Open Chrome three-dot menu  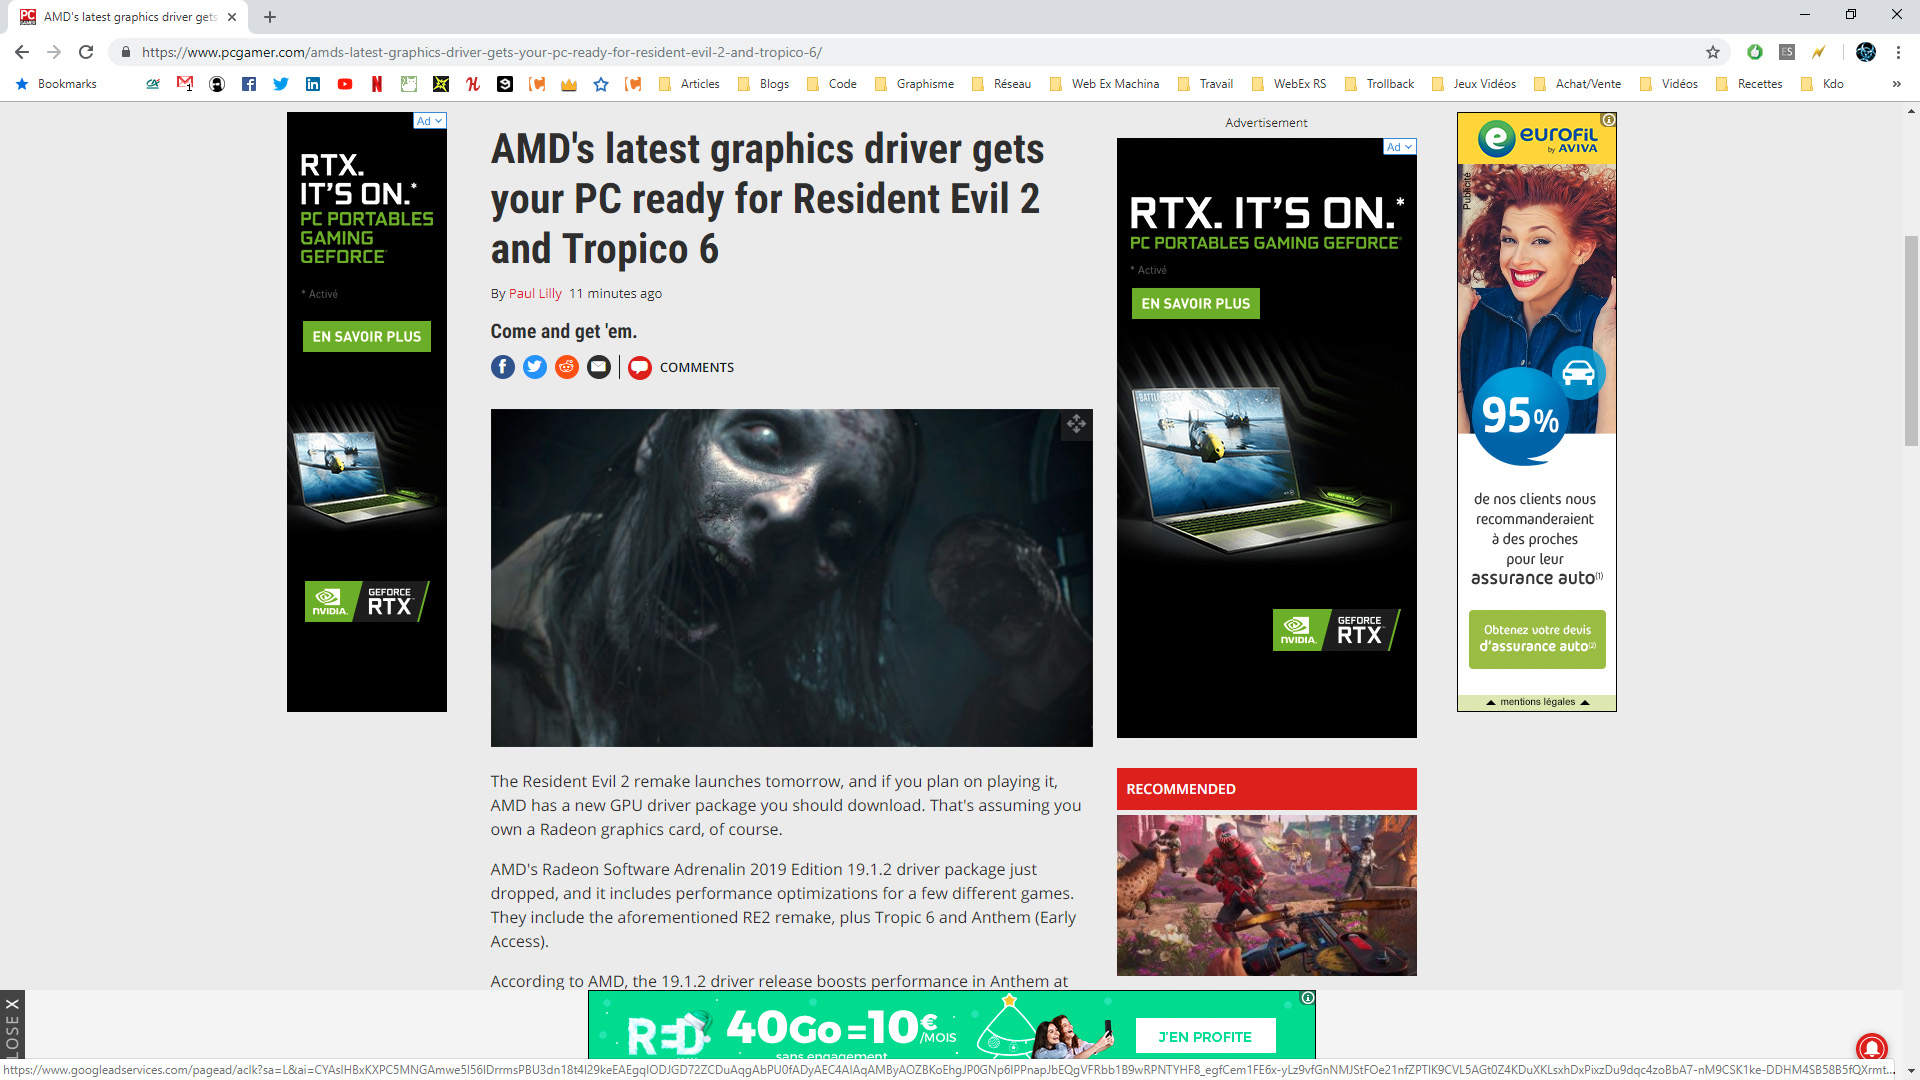[x=1898, y=52]
